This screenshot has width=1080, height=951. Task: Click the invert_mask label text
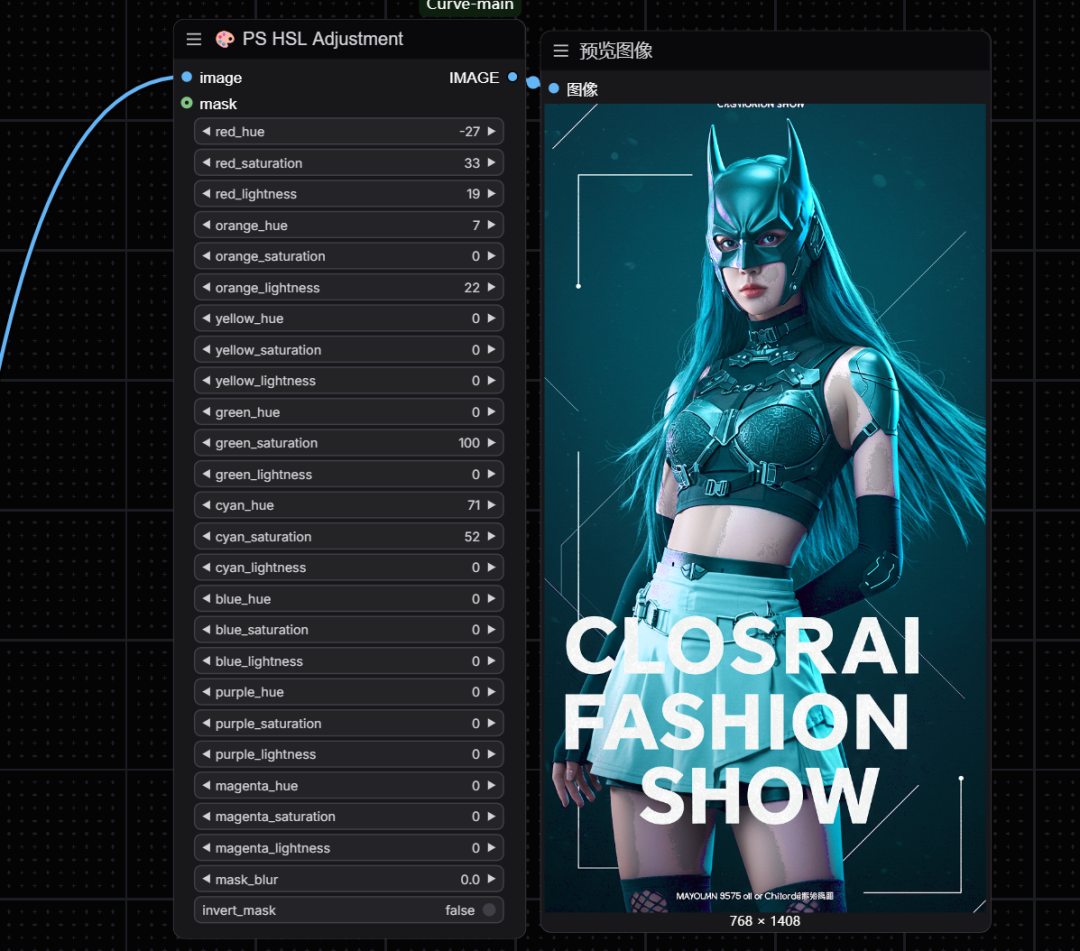coord(238,910)
